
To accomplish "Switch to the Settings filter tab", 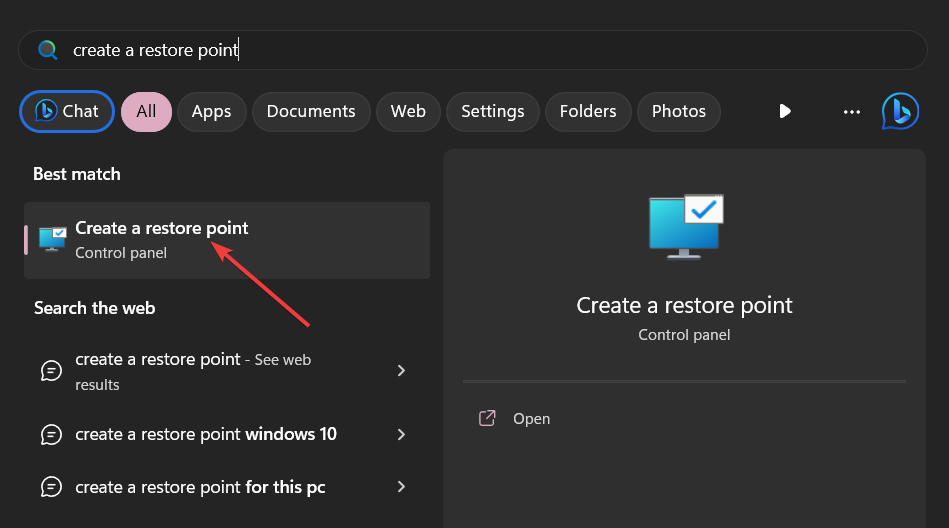I will (x=492, y=112).
